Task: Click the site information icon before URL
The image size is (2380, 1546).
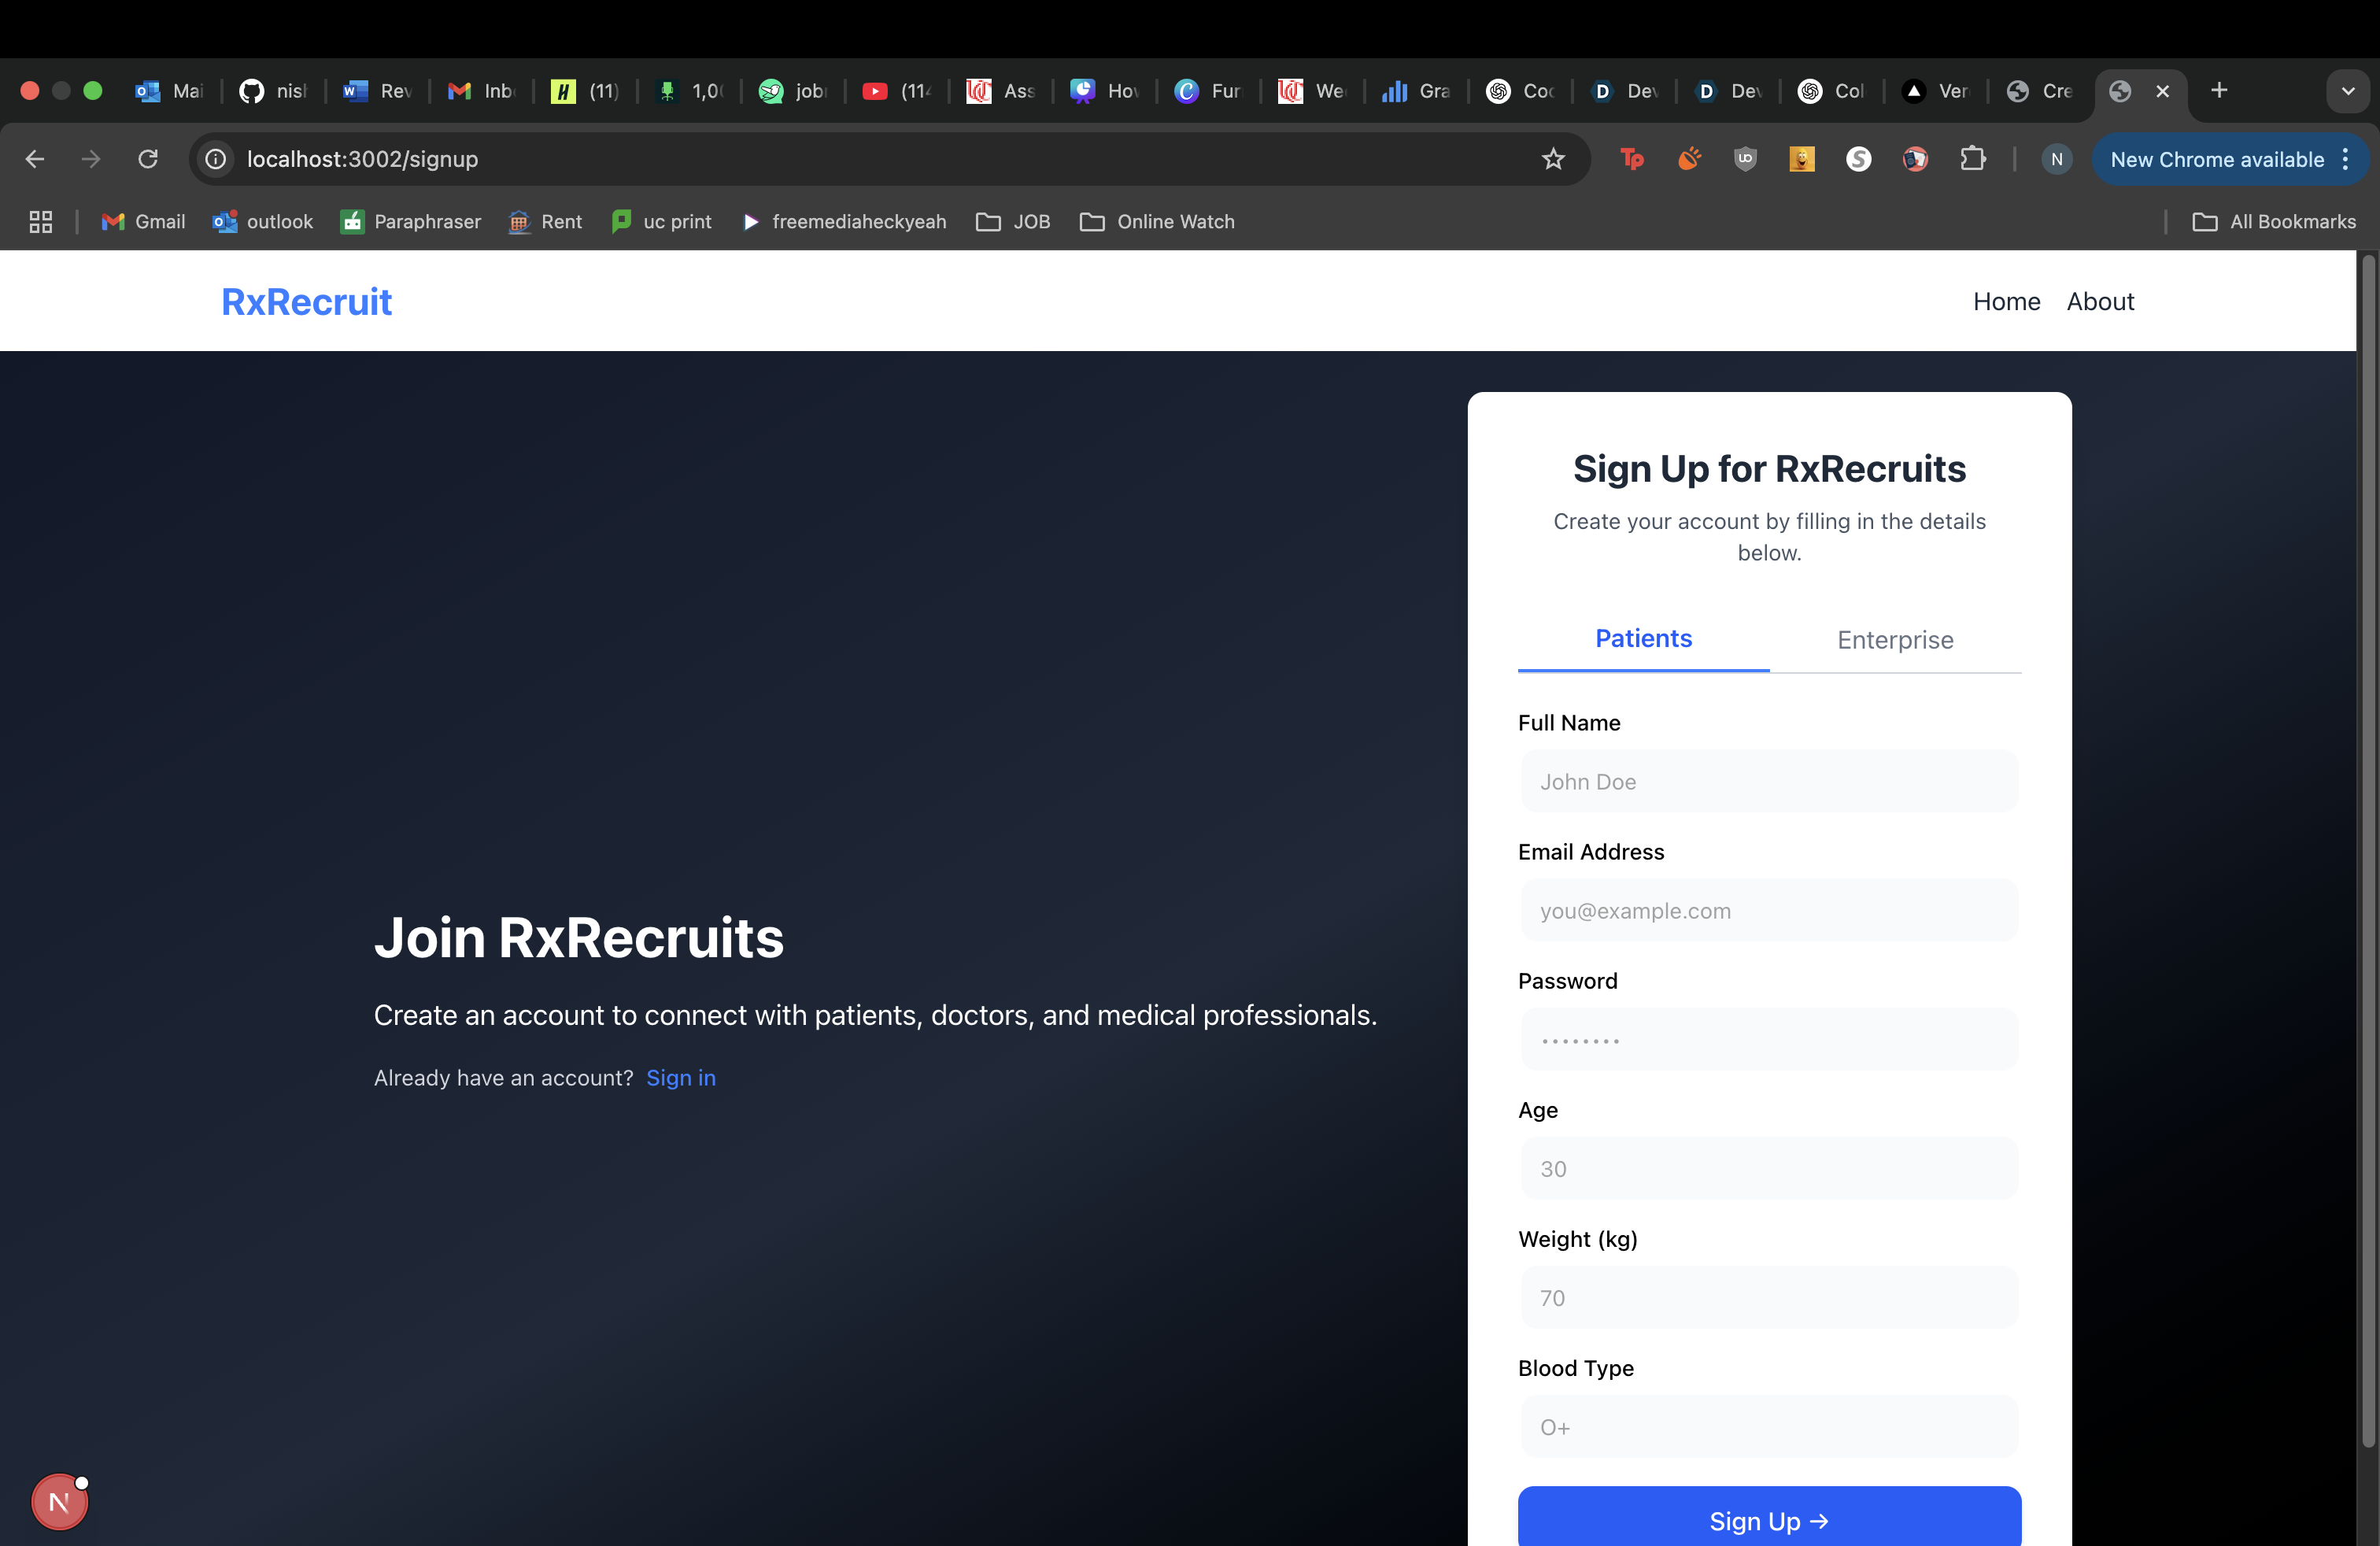Action: tap(215, 159)
